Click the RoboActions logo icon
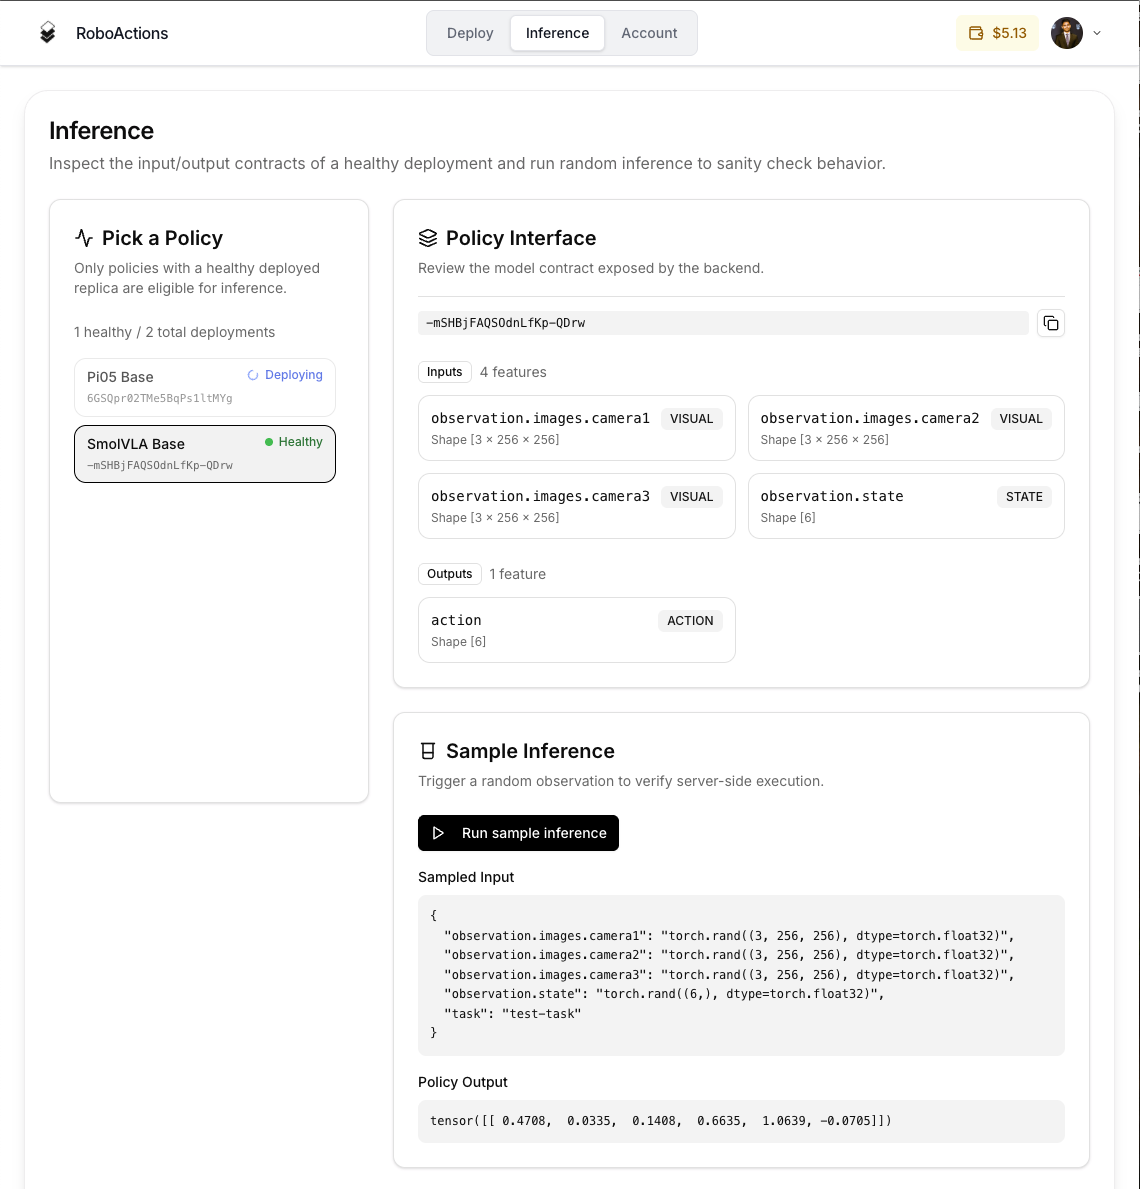Screen dimensions: 1140x1189 pyautogui.click(x=47, y=32)
